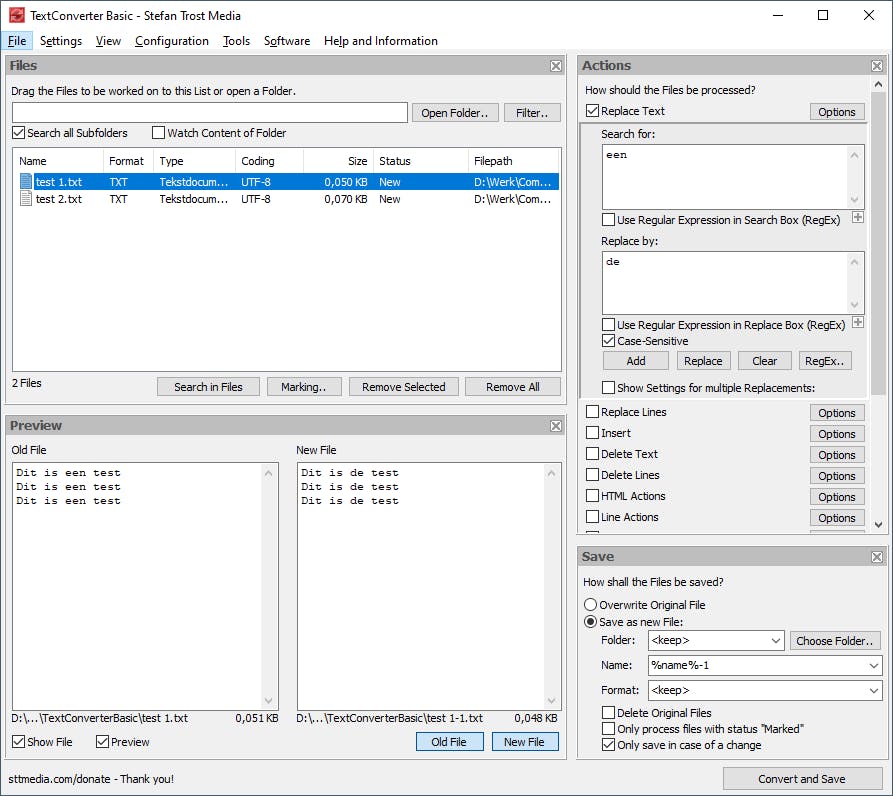The image size is (893, 796).
Task: Click the RegEx button
Action: point(825,361)
